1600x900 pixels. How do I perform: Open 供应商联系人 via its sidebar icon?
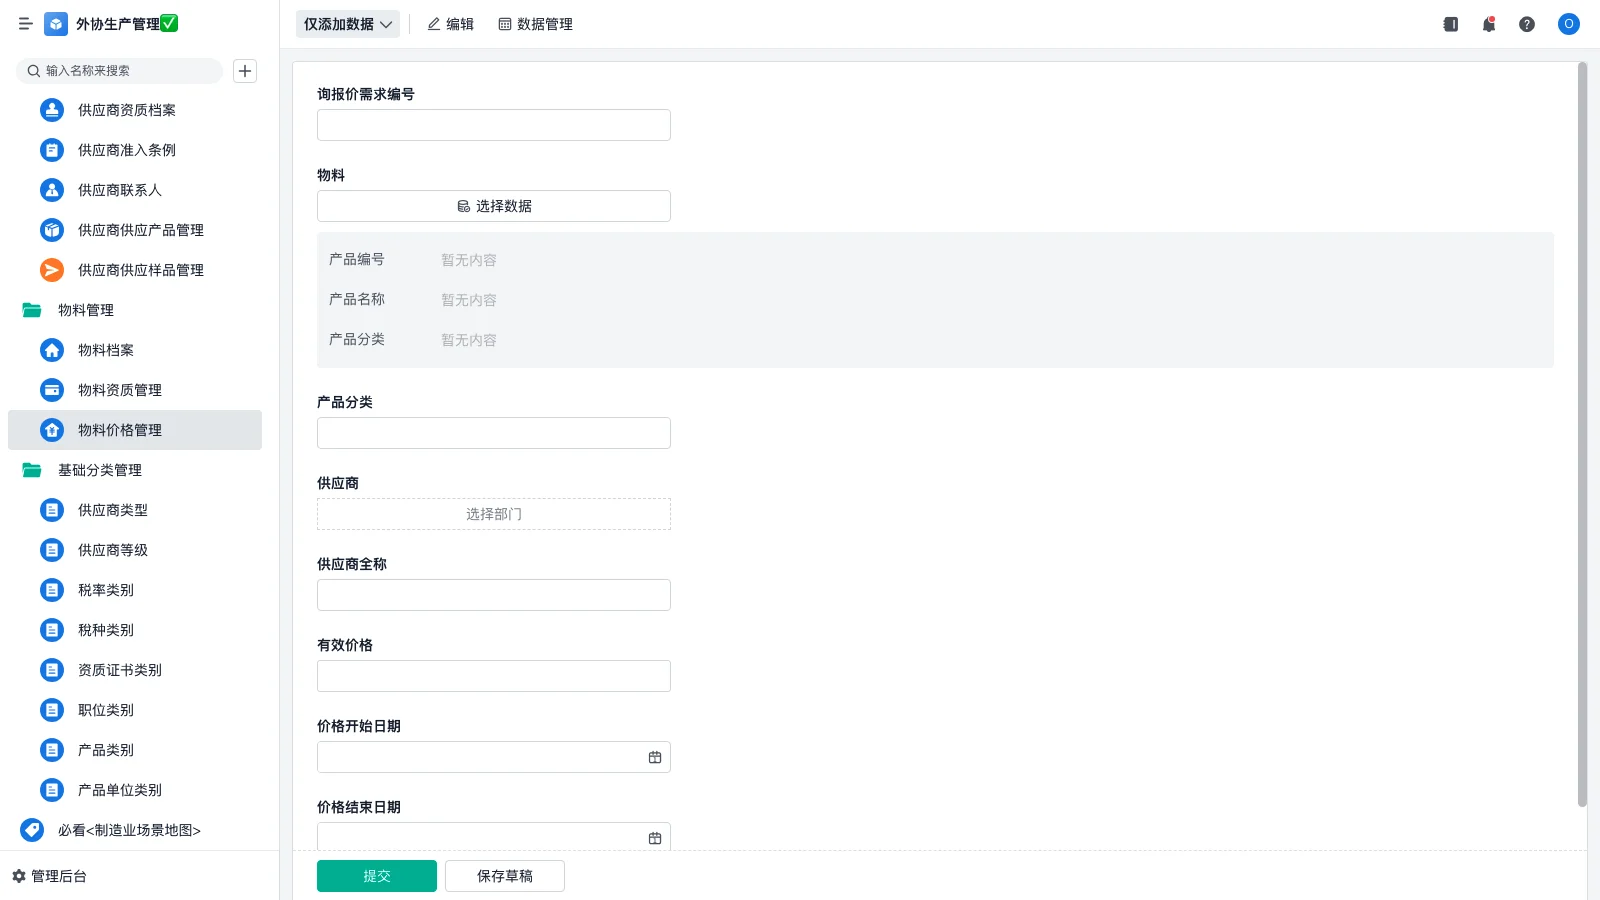tap(52, 190)
